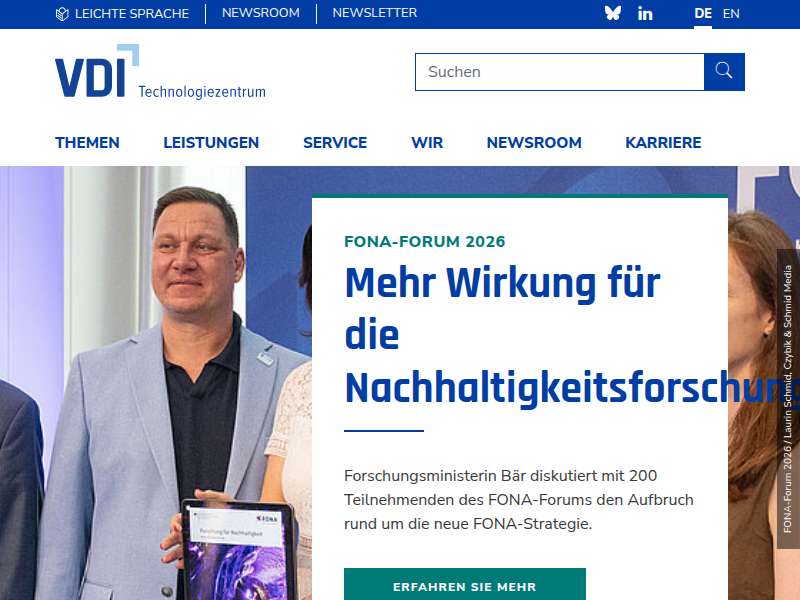
Task: Click the magnifier search button
Action: coord(724,72)
